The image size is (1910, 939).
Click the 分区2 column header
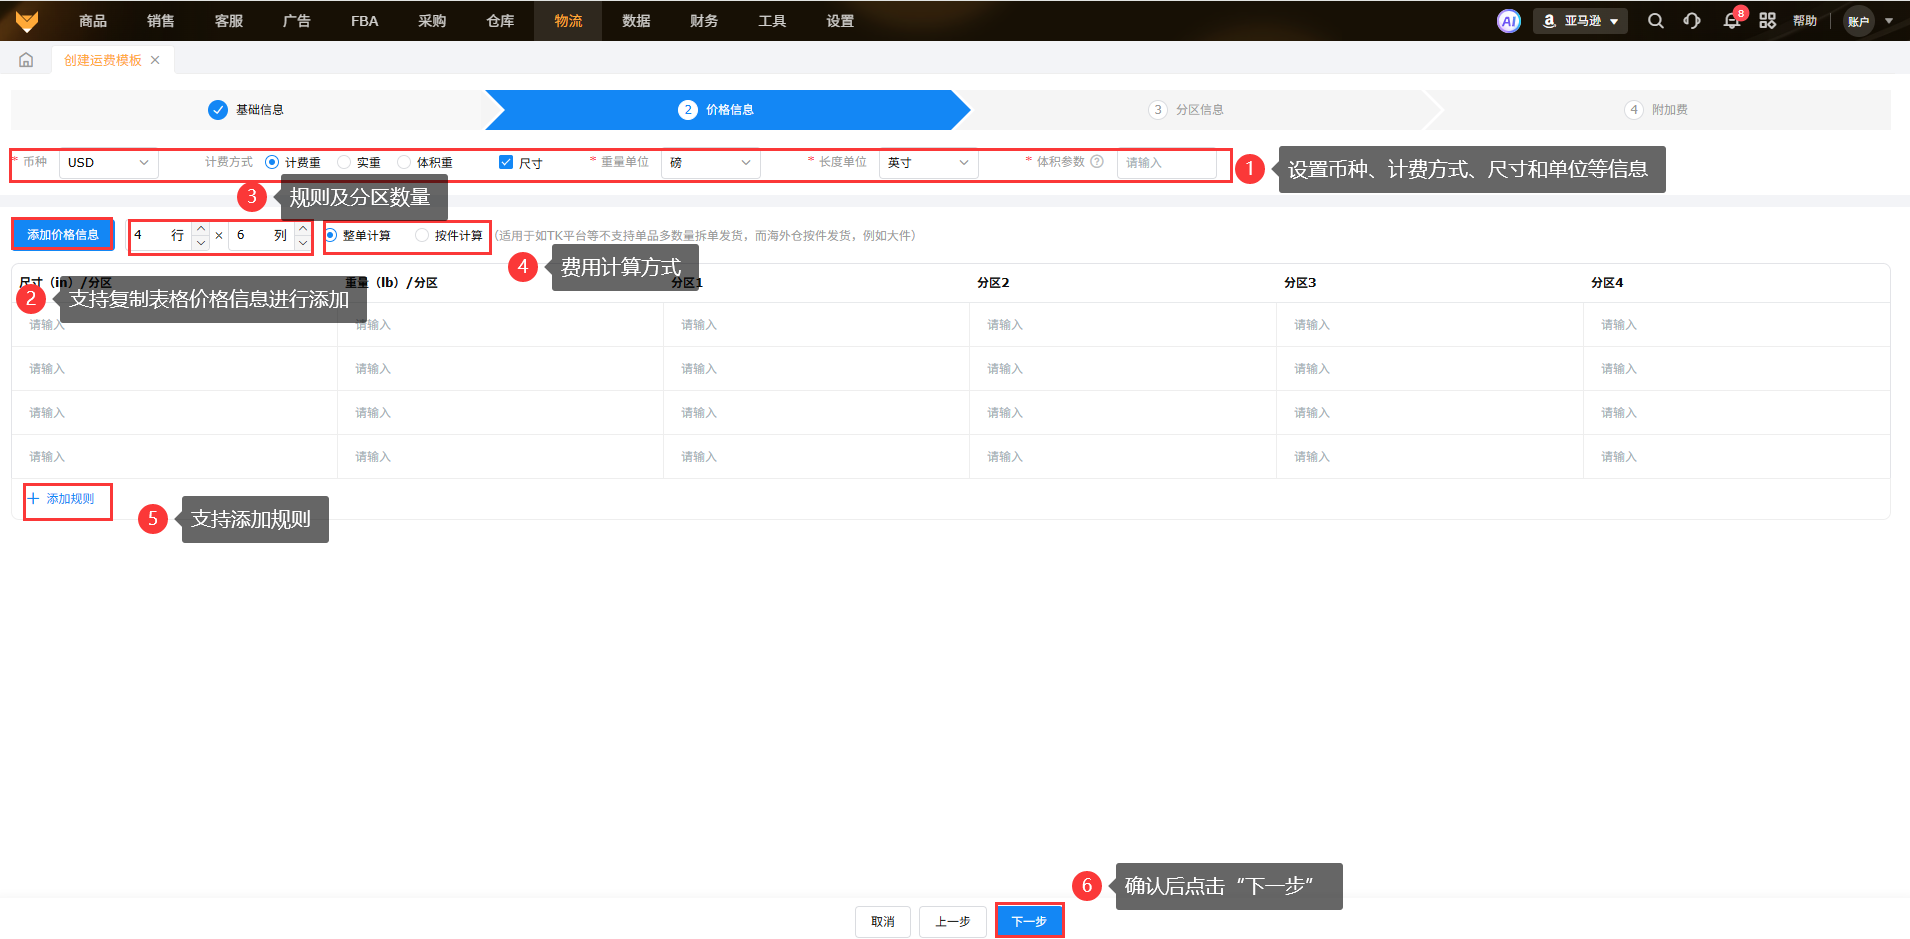tap(993, 283)
